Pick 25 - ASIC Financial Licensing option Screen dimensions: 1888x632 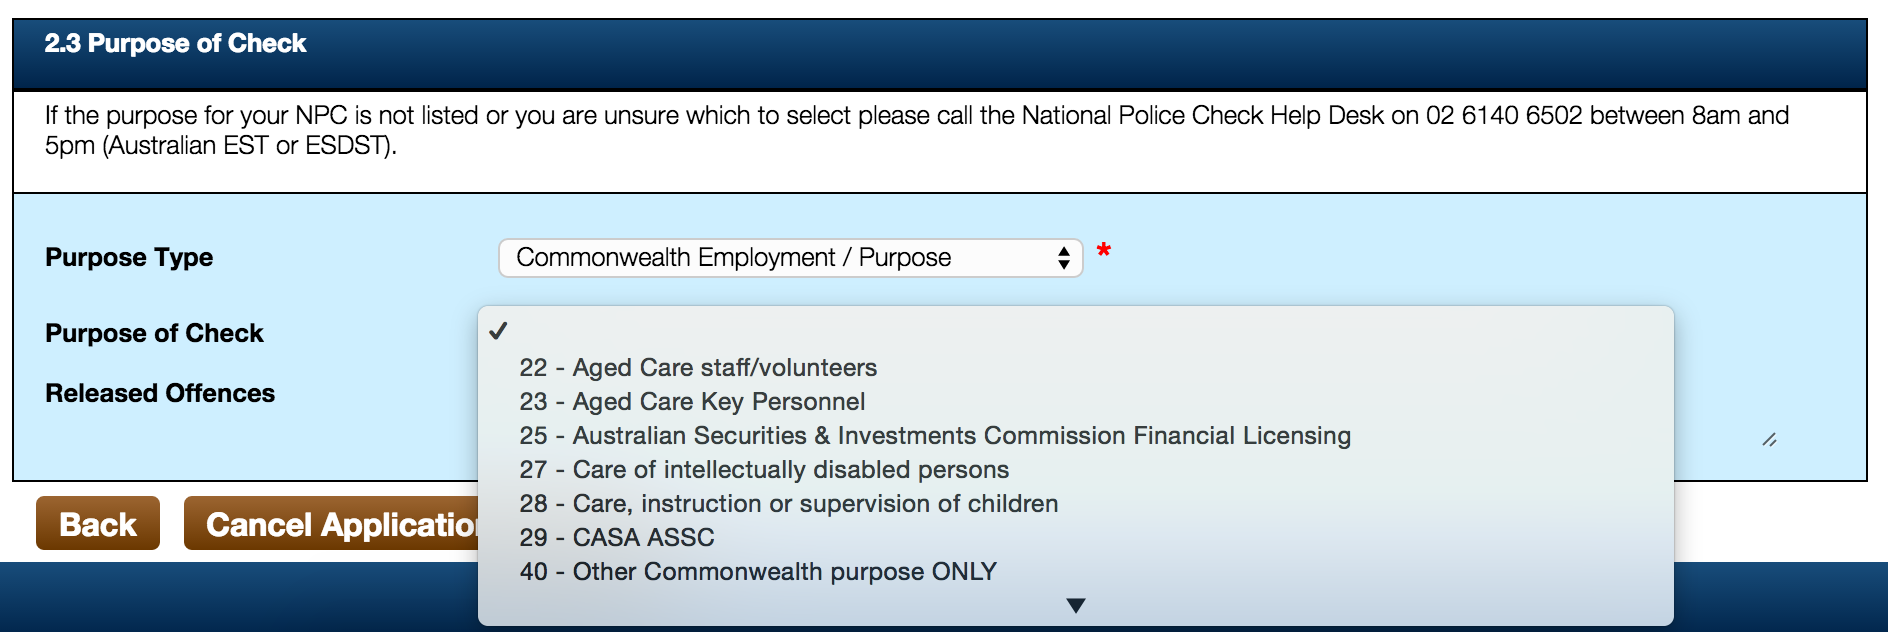pyautogui.click(x=935, y=436)
